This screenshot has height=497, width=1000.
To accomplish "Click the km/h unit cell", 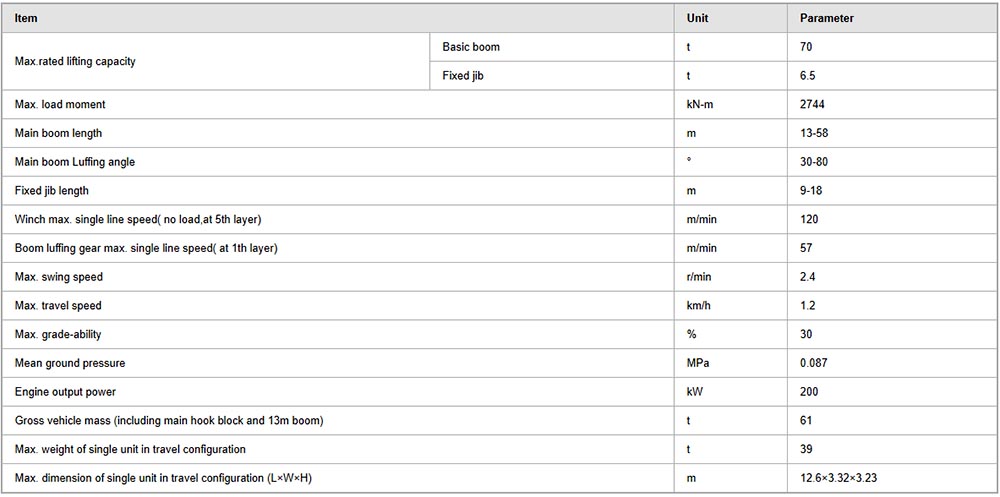I will (x=698, y=306).
